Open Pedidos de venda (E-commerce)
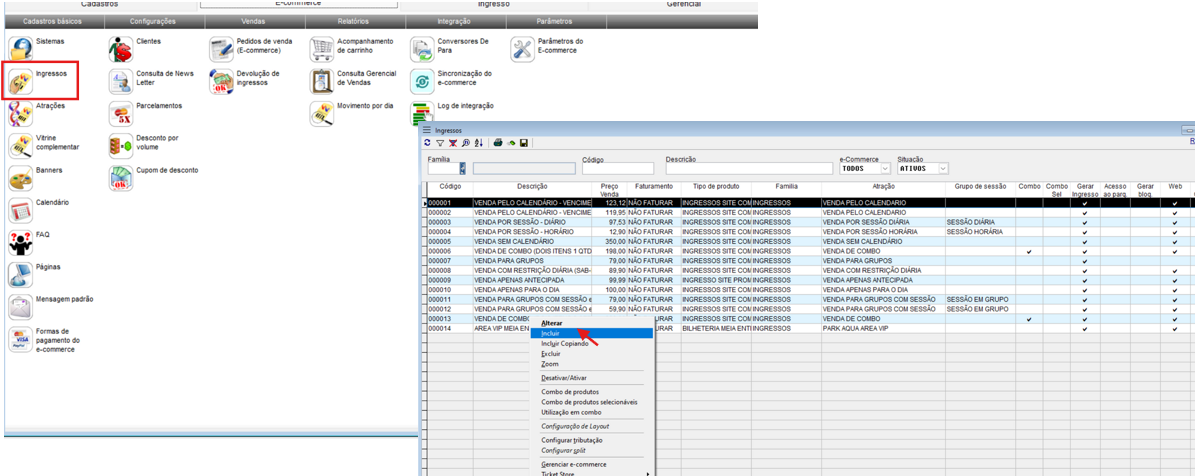 pos(221,48)
